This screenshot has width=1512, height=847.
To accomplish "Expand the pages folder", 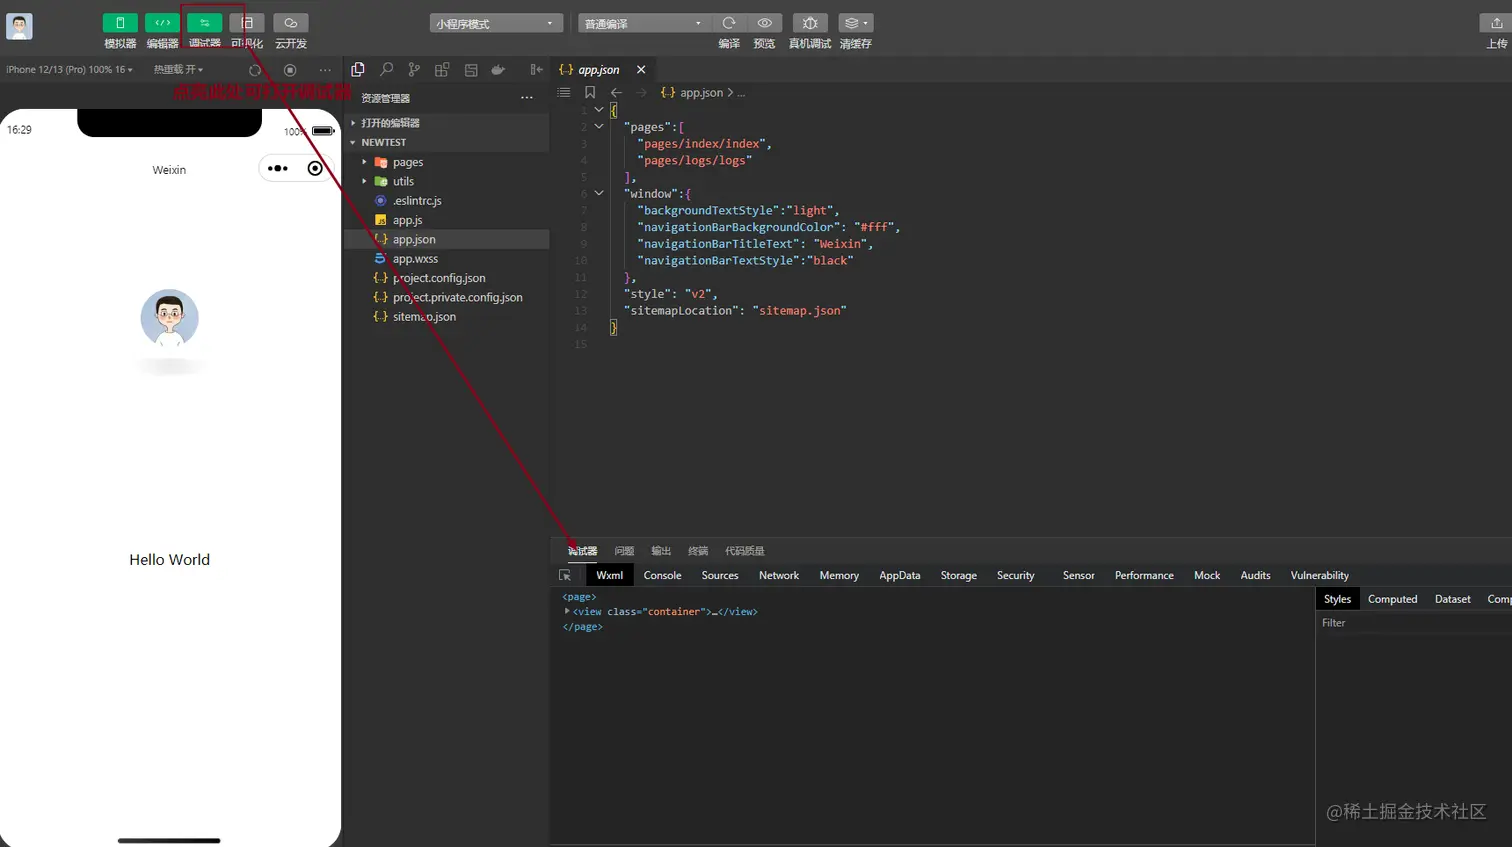I will click(447, 162).
